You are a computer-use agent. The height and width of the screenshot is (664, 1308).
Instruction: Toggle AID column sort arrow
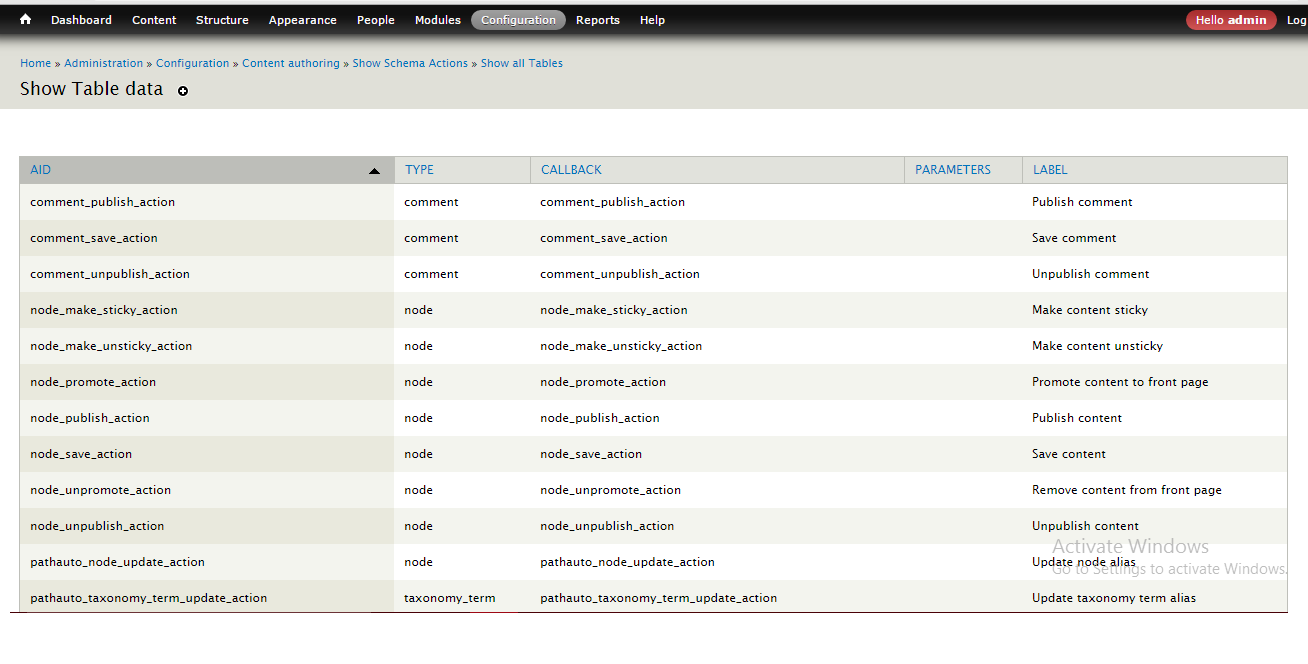(x=374, y=171)
